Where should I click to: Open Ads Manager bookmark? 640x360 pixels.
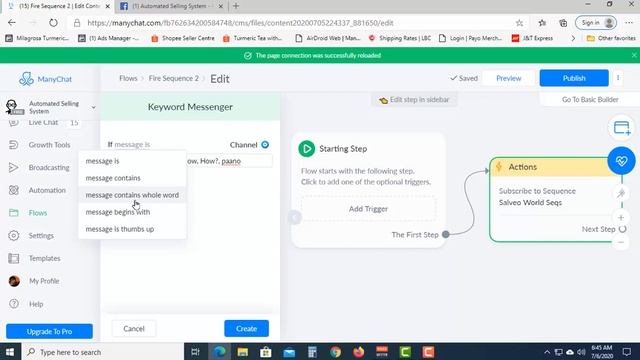point(109,38)
